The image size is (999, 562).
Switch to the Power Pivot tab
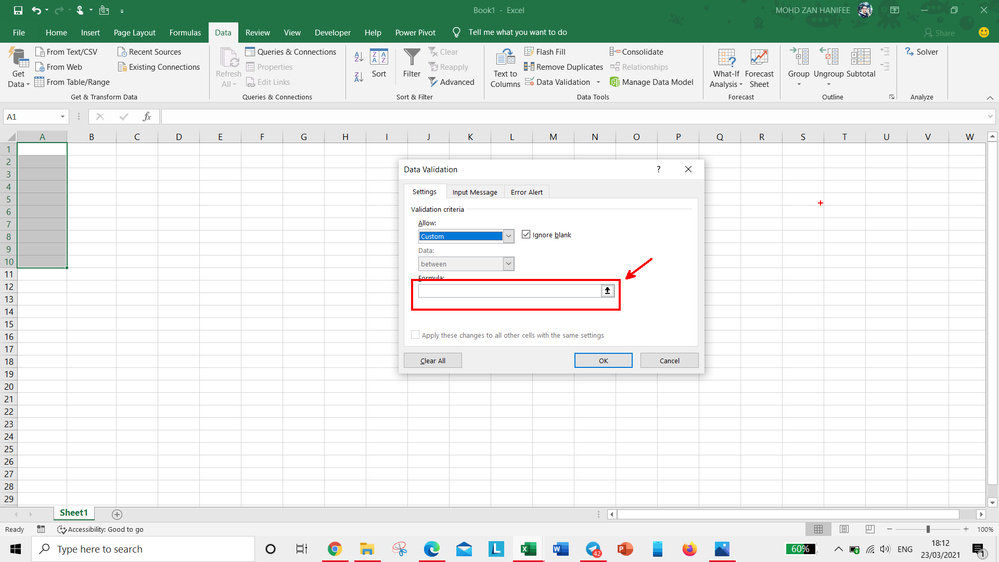tap(415, 32)
